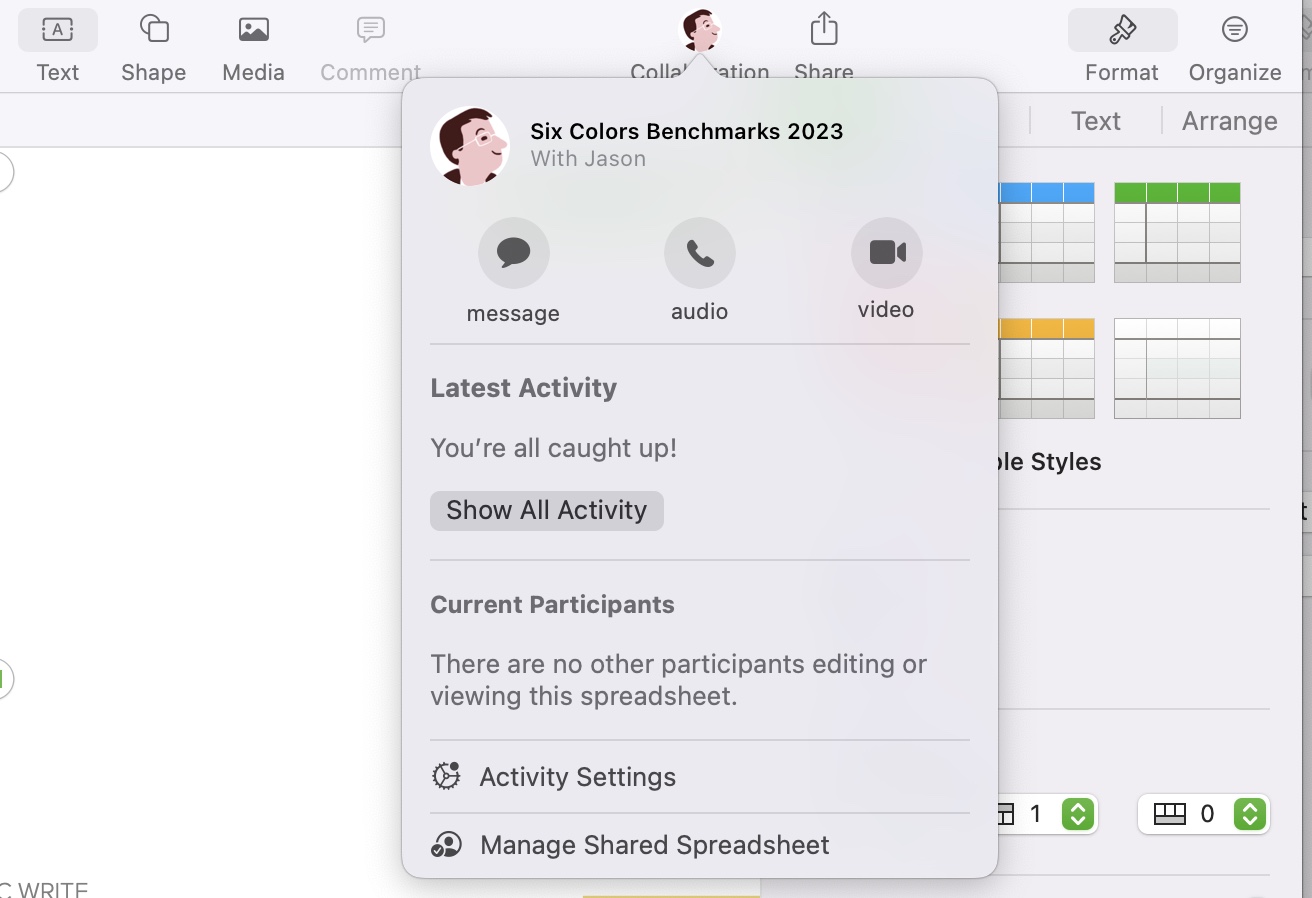Open the Share toolbar button
Viewport: 1312px width, 898px height.
tap(824, 47)
